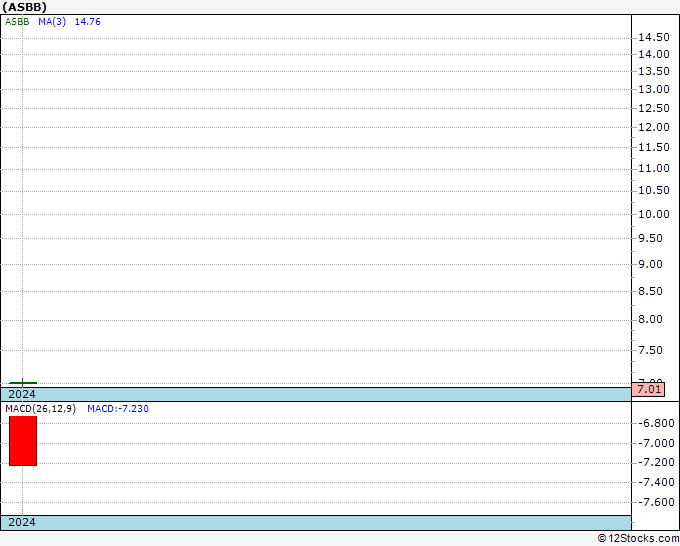Click the moving average value 14.76
This screenshot has width=680, height=546.
click(x=88, y=22)
